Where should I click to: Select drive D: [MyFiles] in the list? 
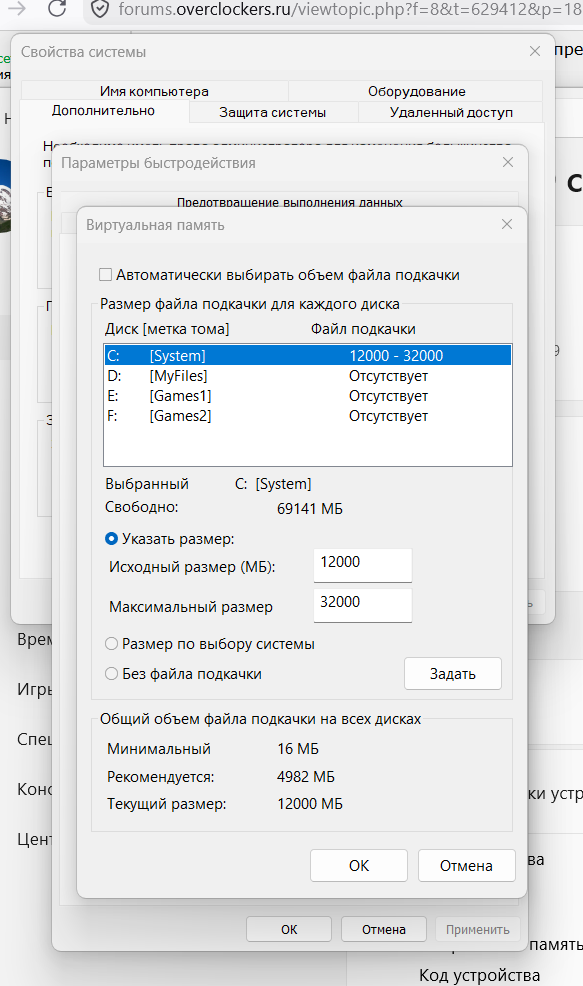point(250,375)
